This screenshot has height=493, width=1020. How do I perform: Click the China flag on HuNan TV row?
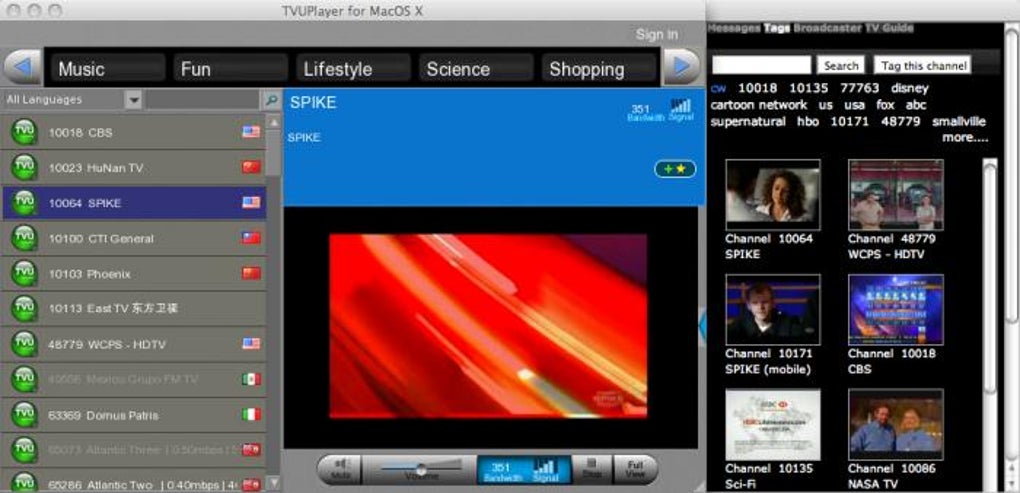(251, 167)
